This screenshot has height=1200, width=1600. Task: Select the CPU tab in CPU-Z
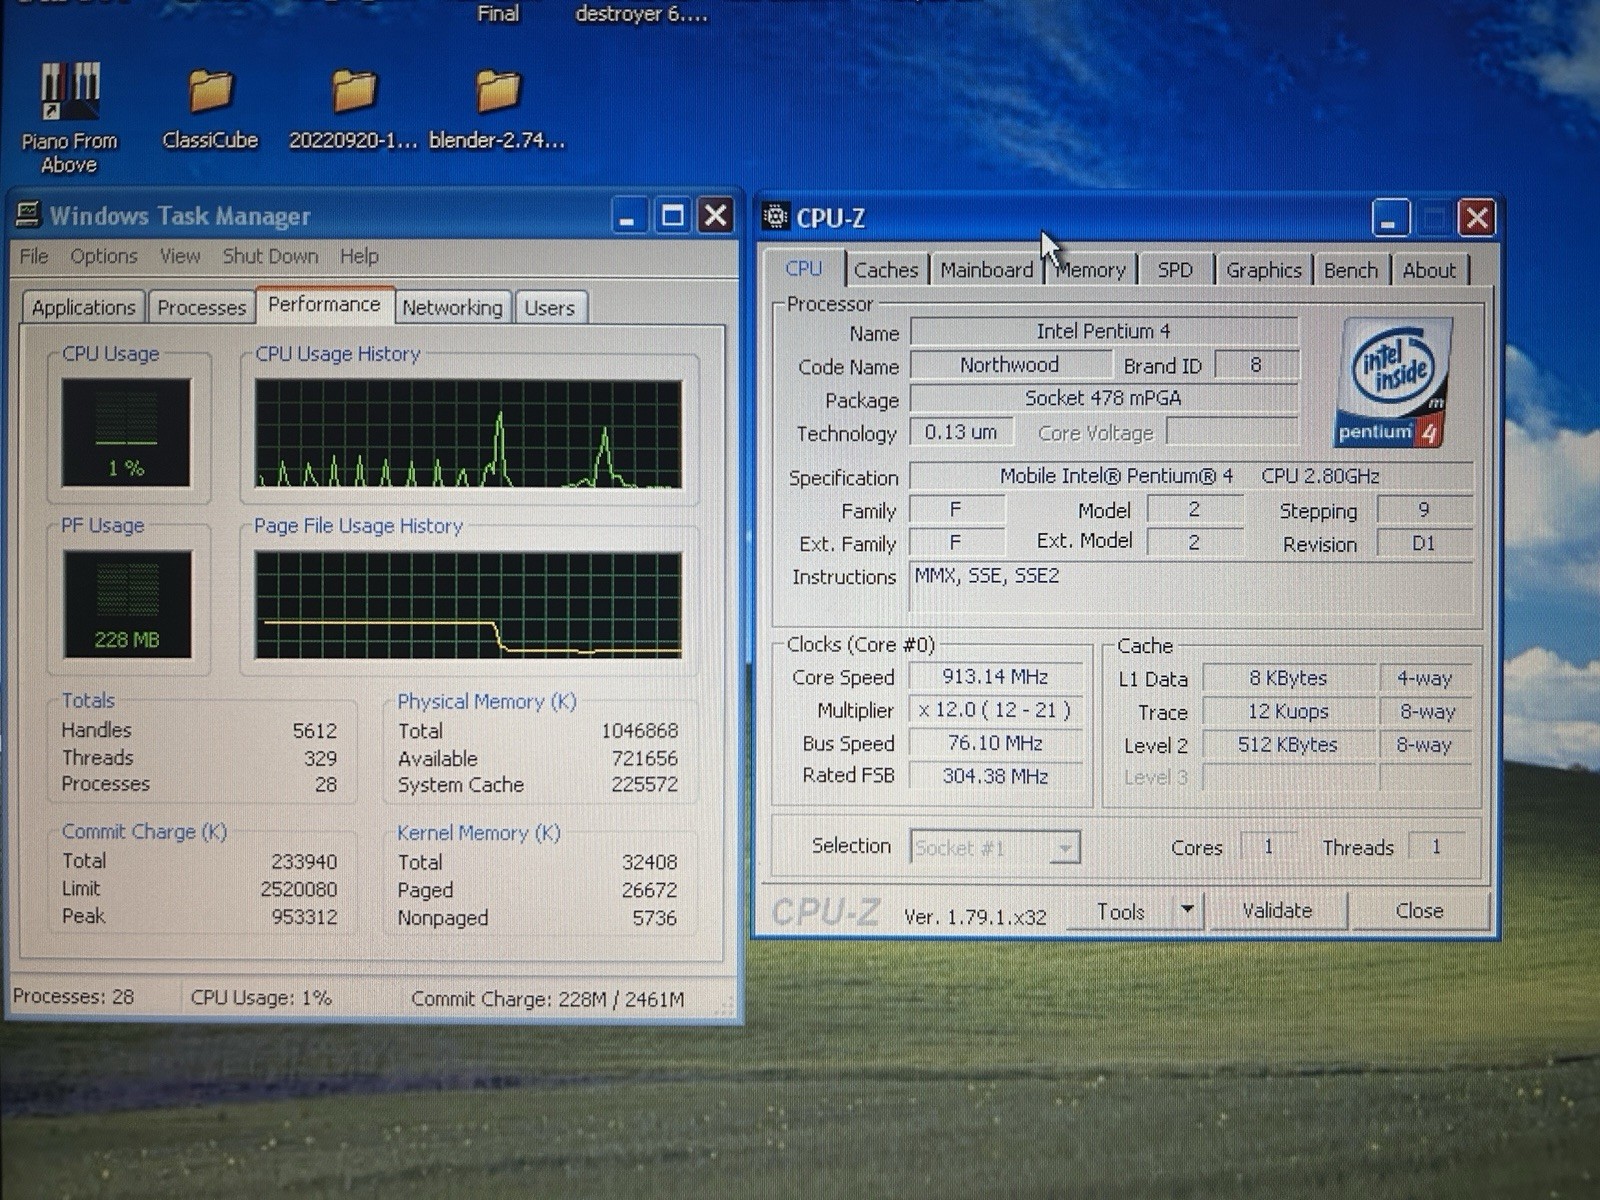pyautogui.click(x=803, y=268)
